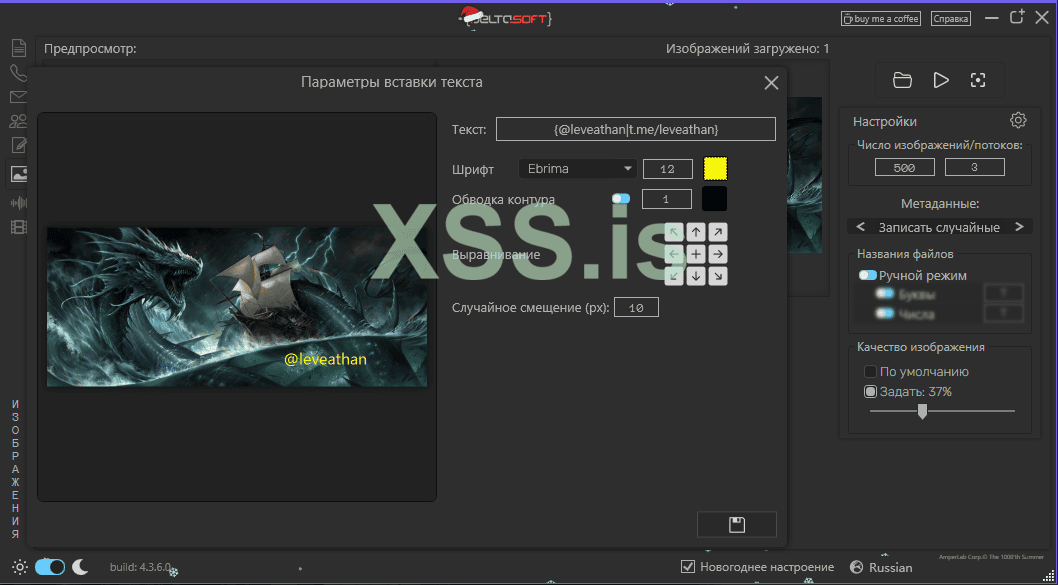Click the image count field showing 500
The width and height of the screenshot is (1058, 585).
point(904,167)
